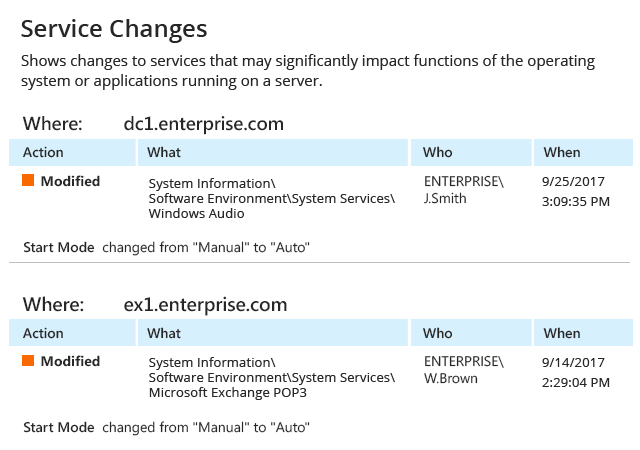The height and width of the screenshot is (450, 640).
Task: Click the Microsoft Exchange POP3 service entry
Action: pos(227,393)
